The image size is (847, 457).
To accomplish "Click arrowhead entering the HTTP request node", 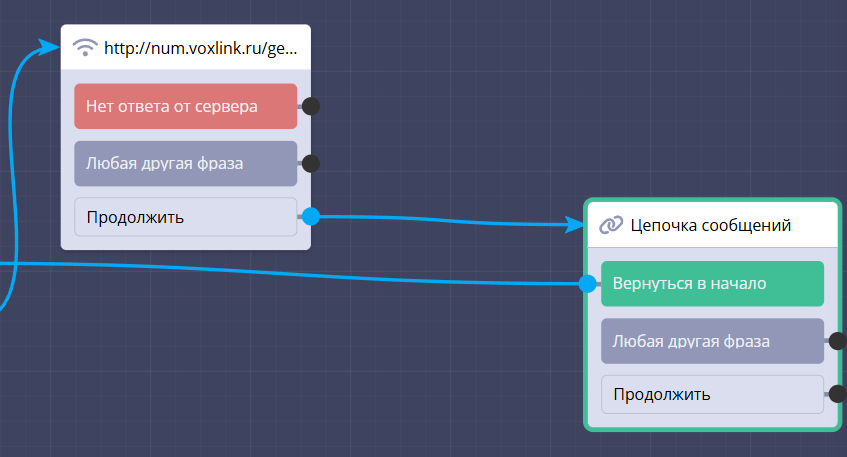I will click(50, 46).
